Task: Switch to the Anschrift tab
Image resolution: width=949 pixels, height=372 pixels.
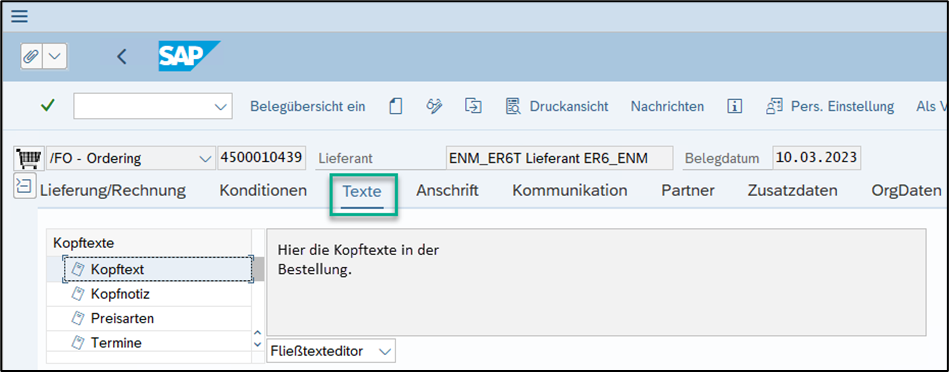Action: (x=447, y=191)
